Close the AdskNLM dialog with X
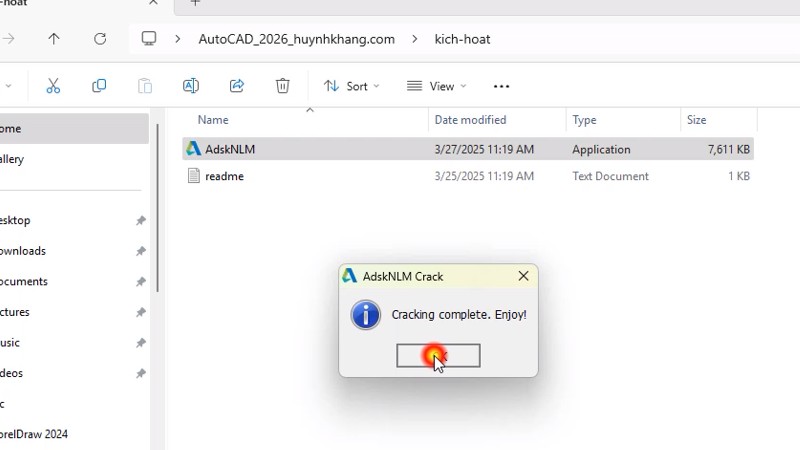Screen dimensions: 800x450 [523, 276]
